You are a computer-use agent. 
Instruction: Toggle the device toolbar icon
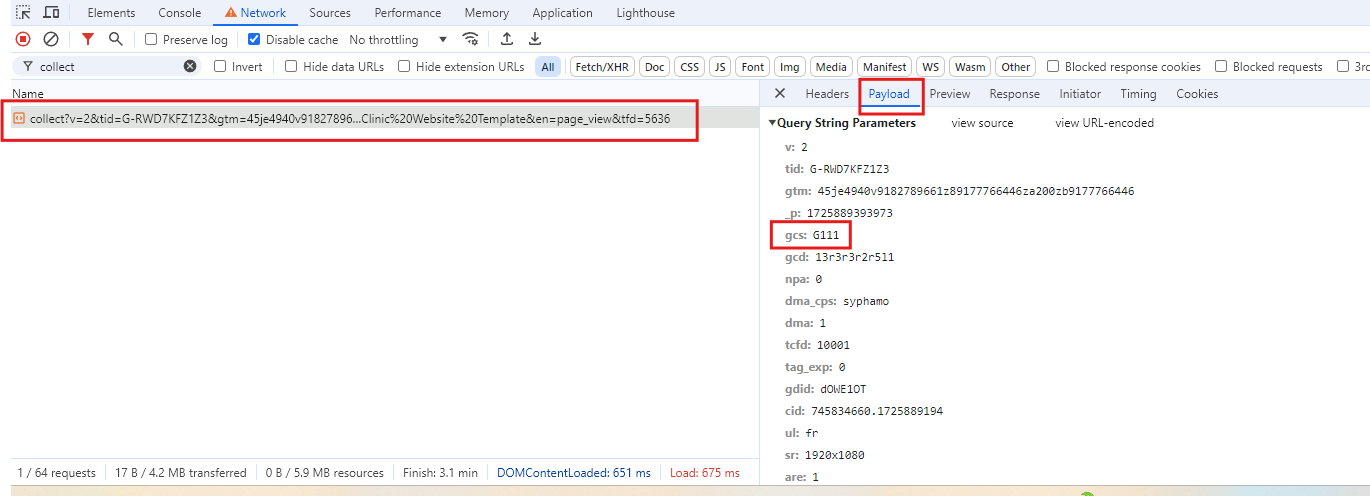pos(51,13)
